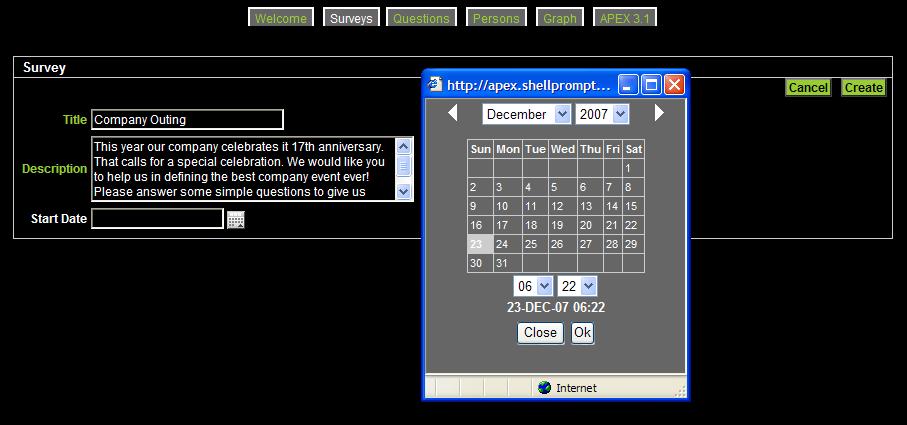Maximize the calendar popup window

pos(650,85)
